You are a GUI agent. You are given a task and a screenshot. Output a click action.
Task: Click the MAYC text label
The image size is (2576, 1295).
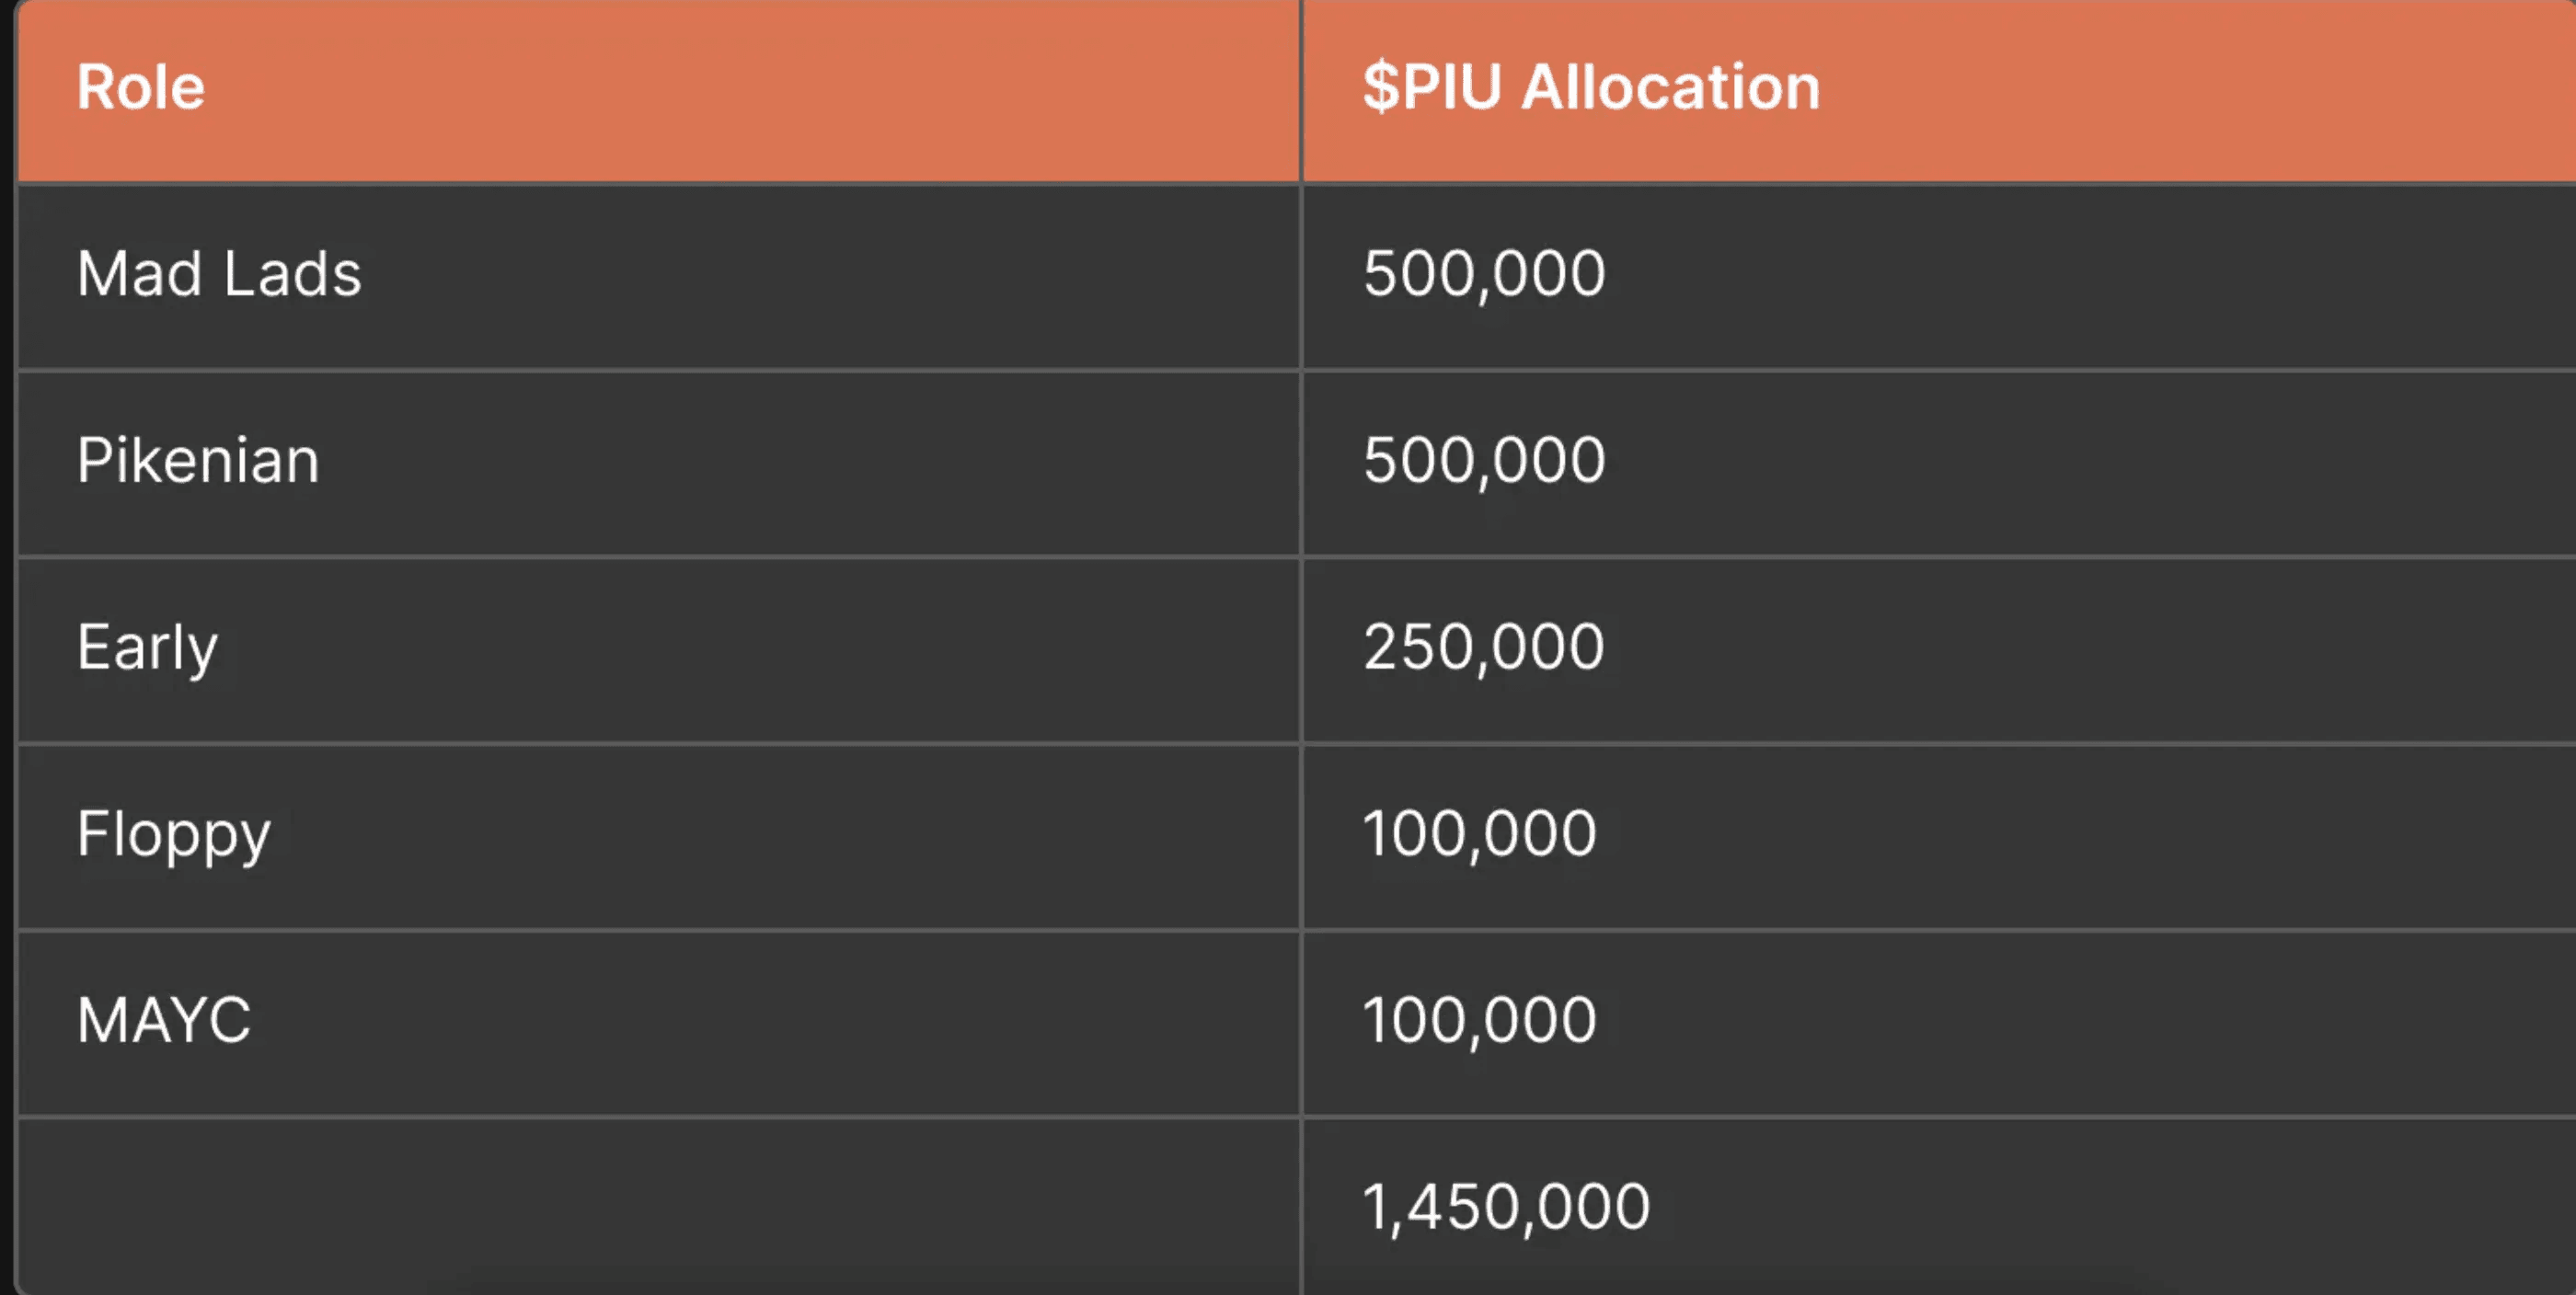(164, 1020)
